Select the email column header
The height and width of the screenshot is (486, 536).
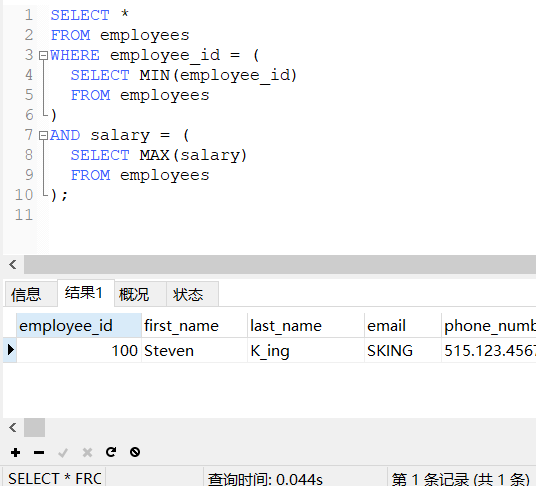pyautogui.click(x=403, y=325)
